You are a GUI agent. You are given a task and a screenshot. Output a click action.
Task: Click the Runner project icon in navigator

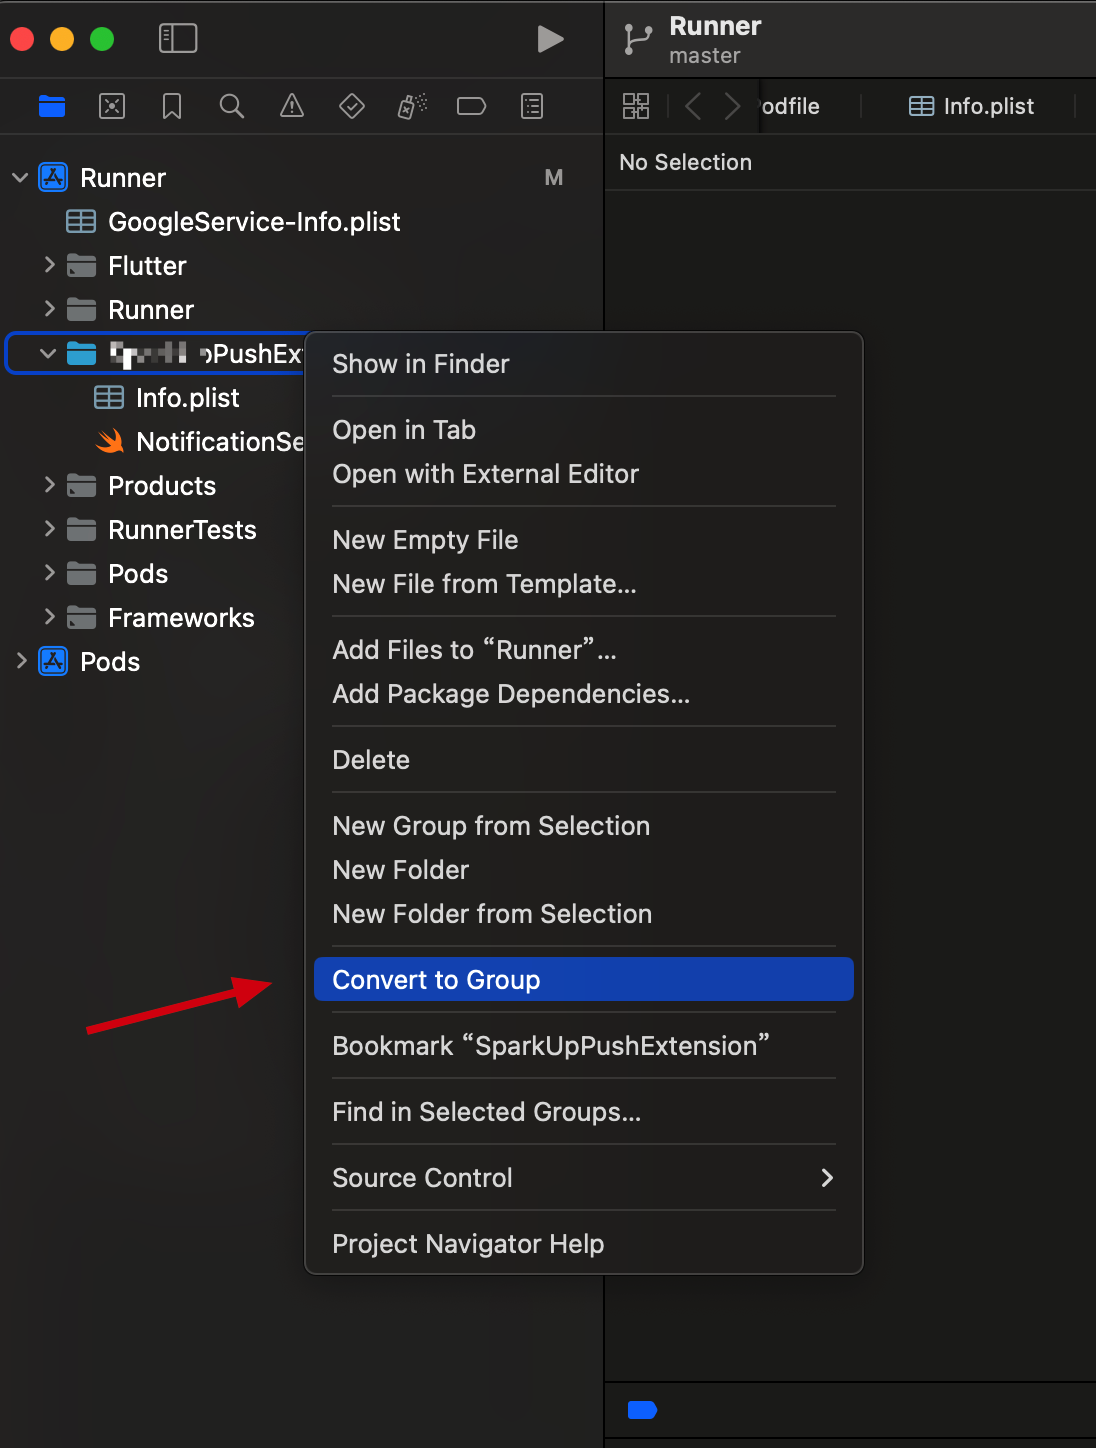(x=53, y=178)
